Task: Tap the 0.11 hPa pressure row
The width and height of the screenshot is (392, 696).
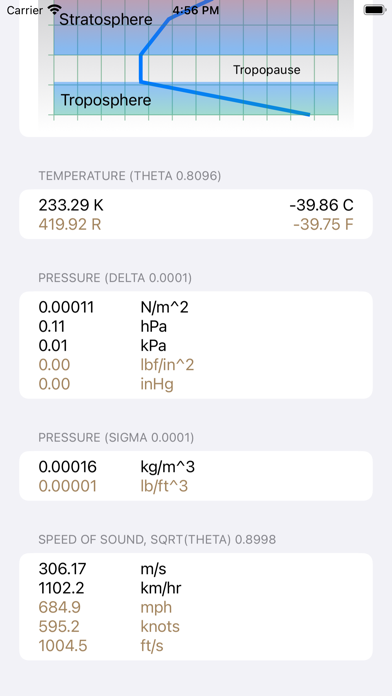Action: (196, 327)
